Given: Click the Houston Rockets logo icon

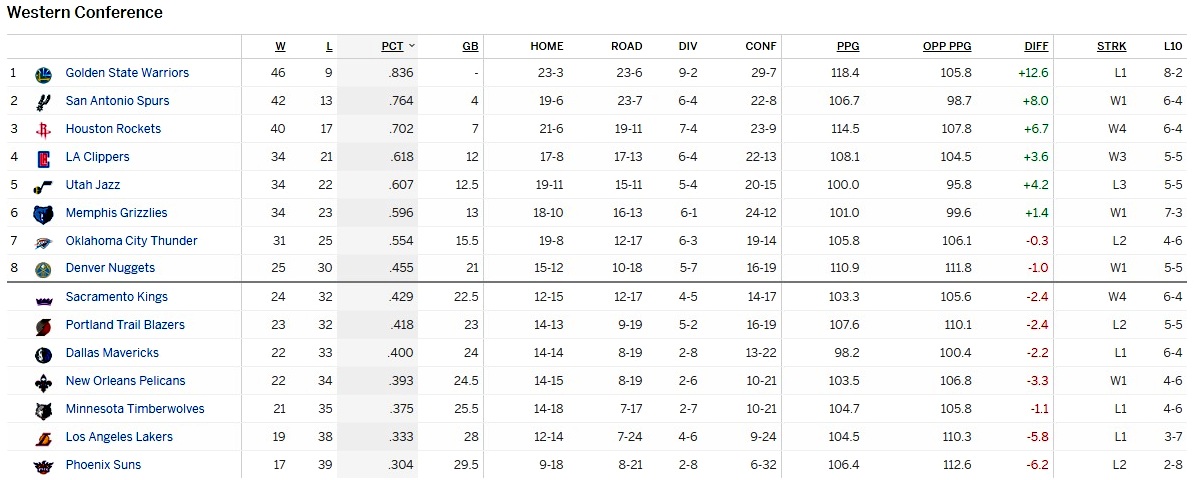Looking at the screenshot, I should click(x=43, y=129).
